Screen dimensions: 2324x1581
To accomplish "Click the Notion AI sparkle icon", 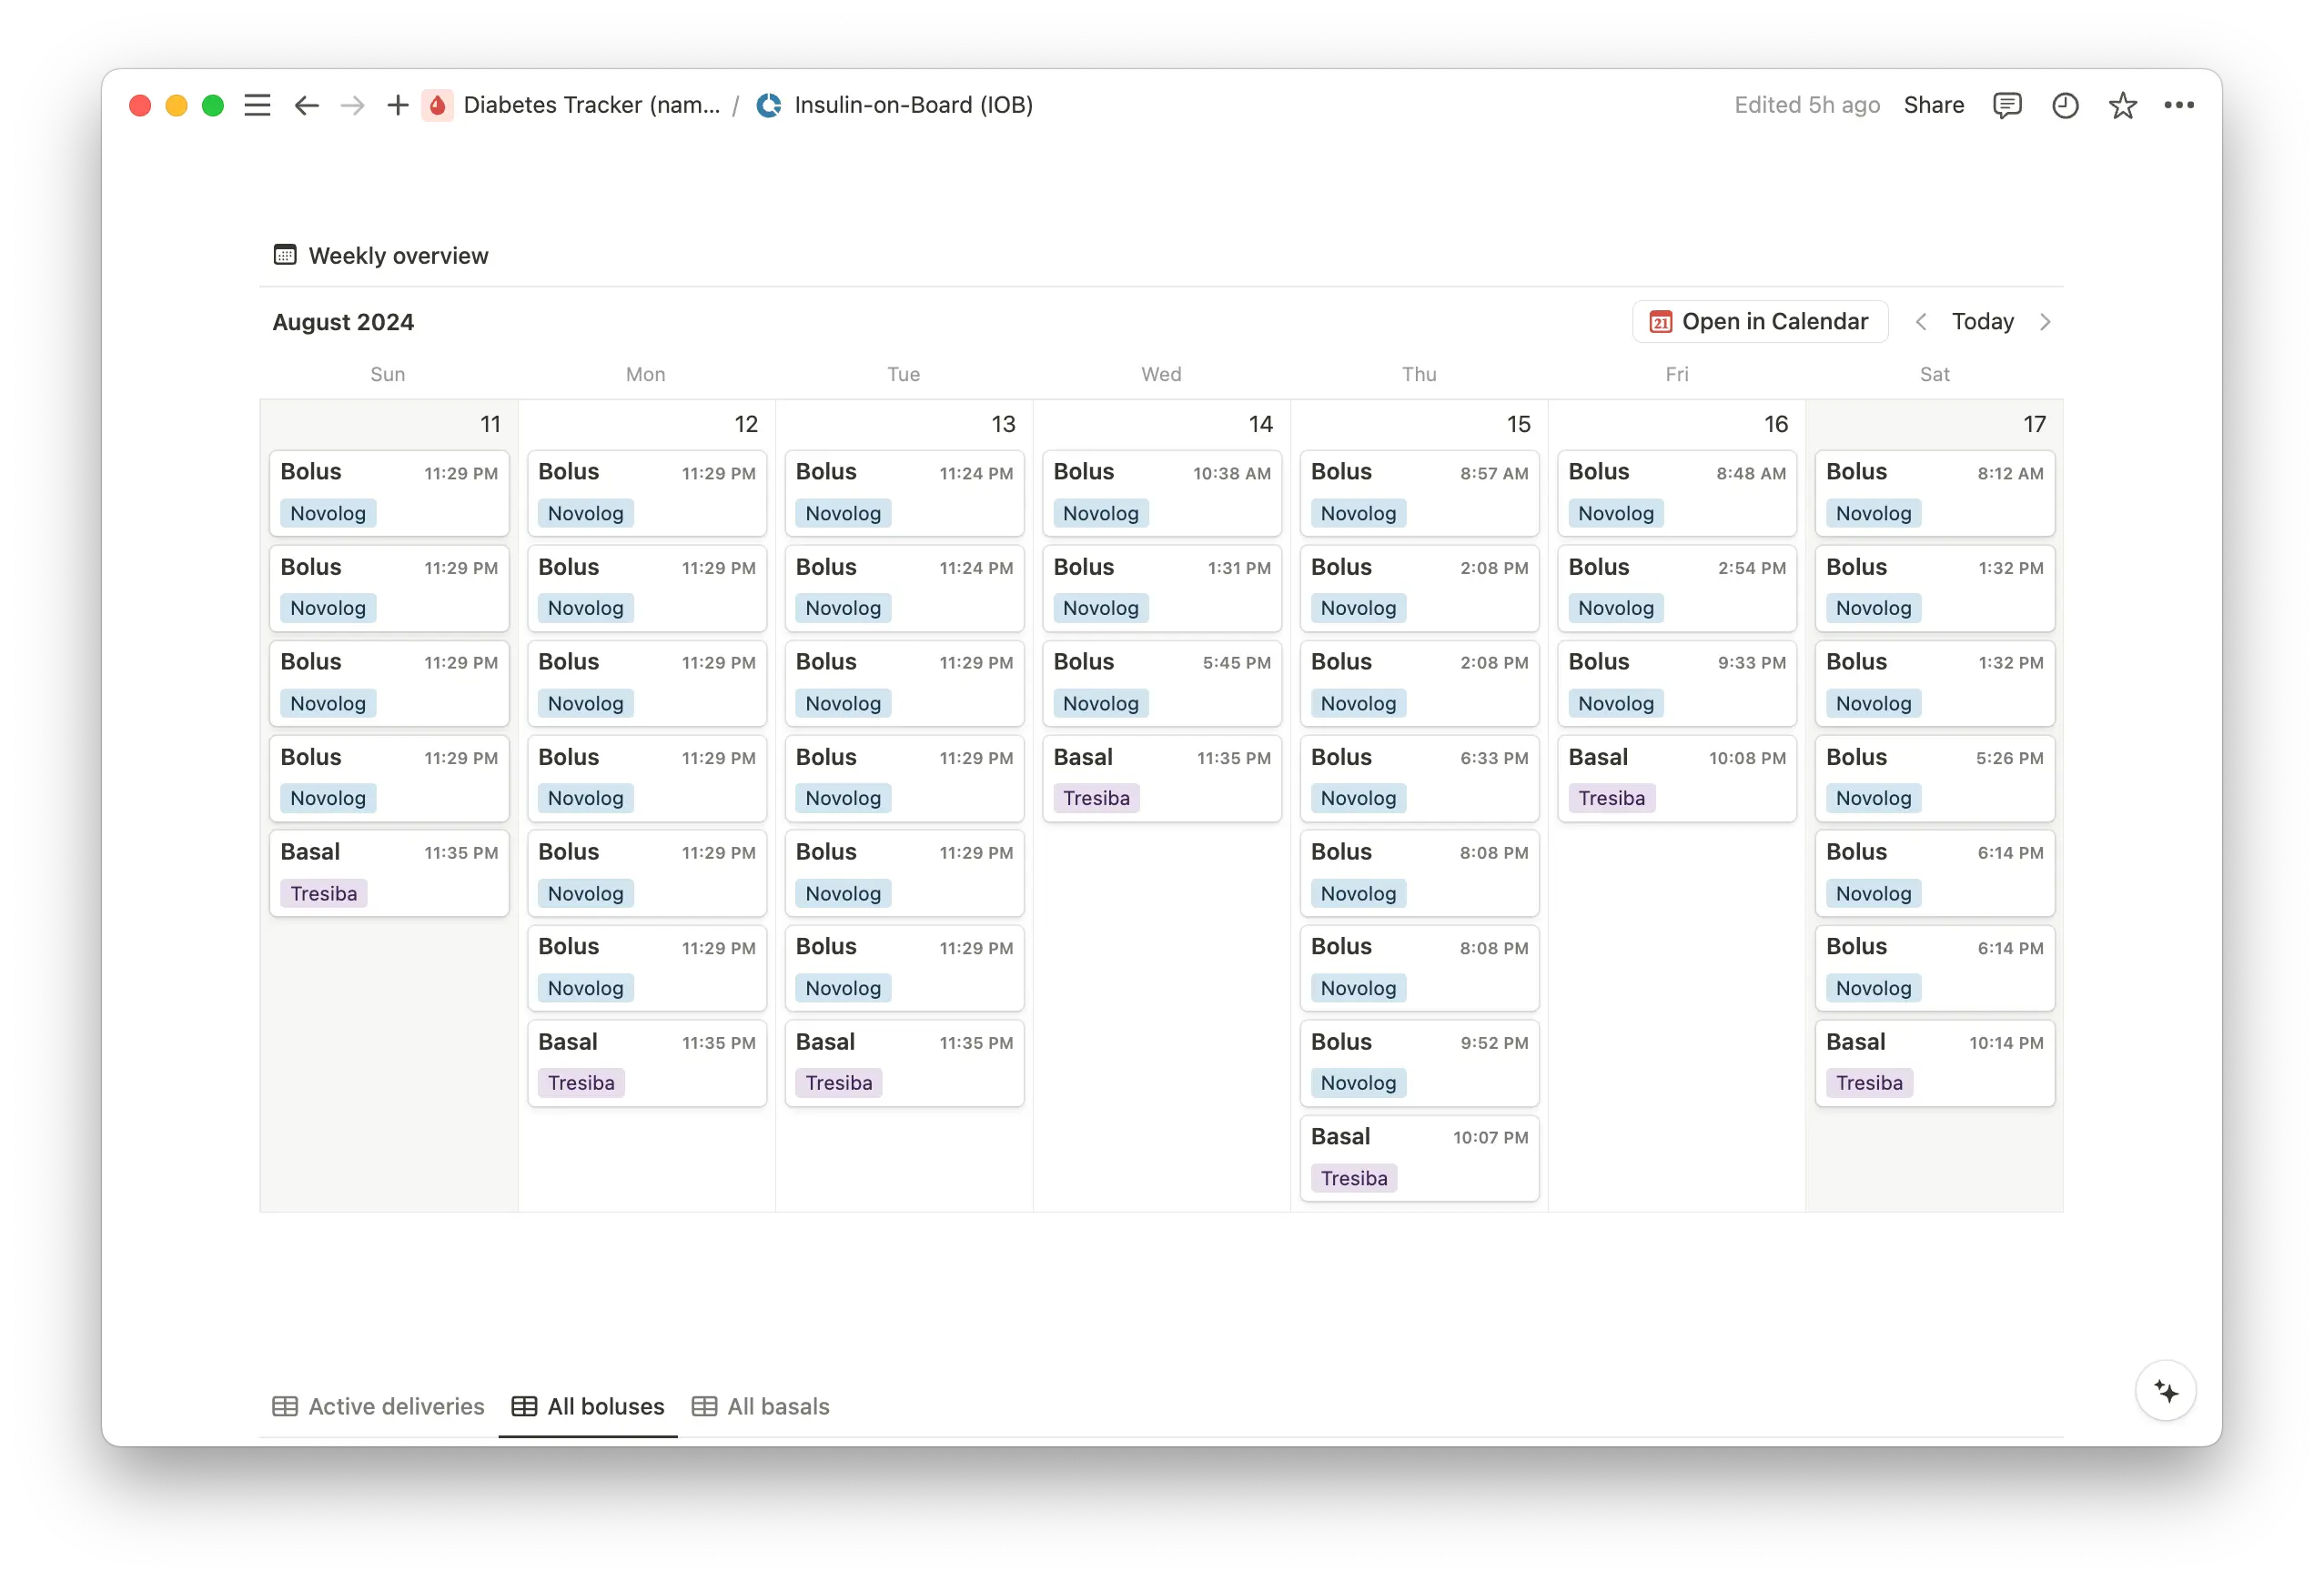I will (x=2166, y=1390).
